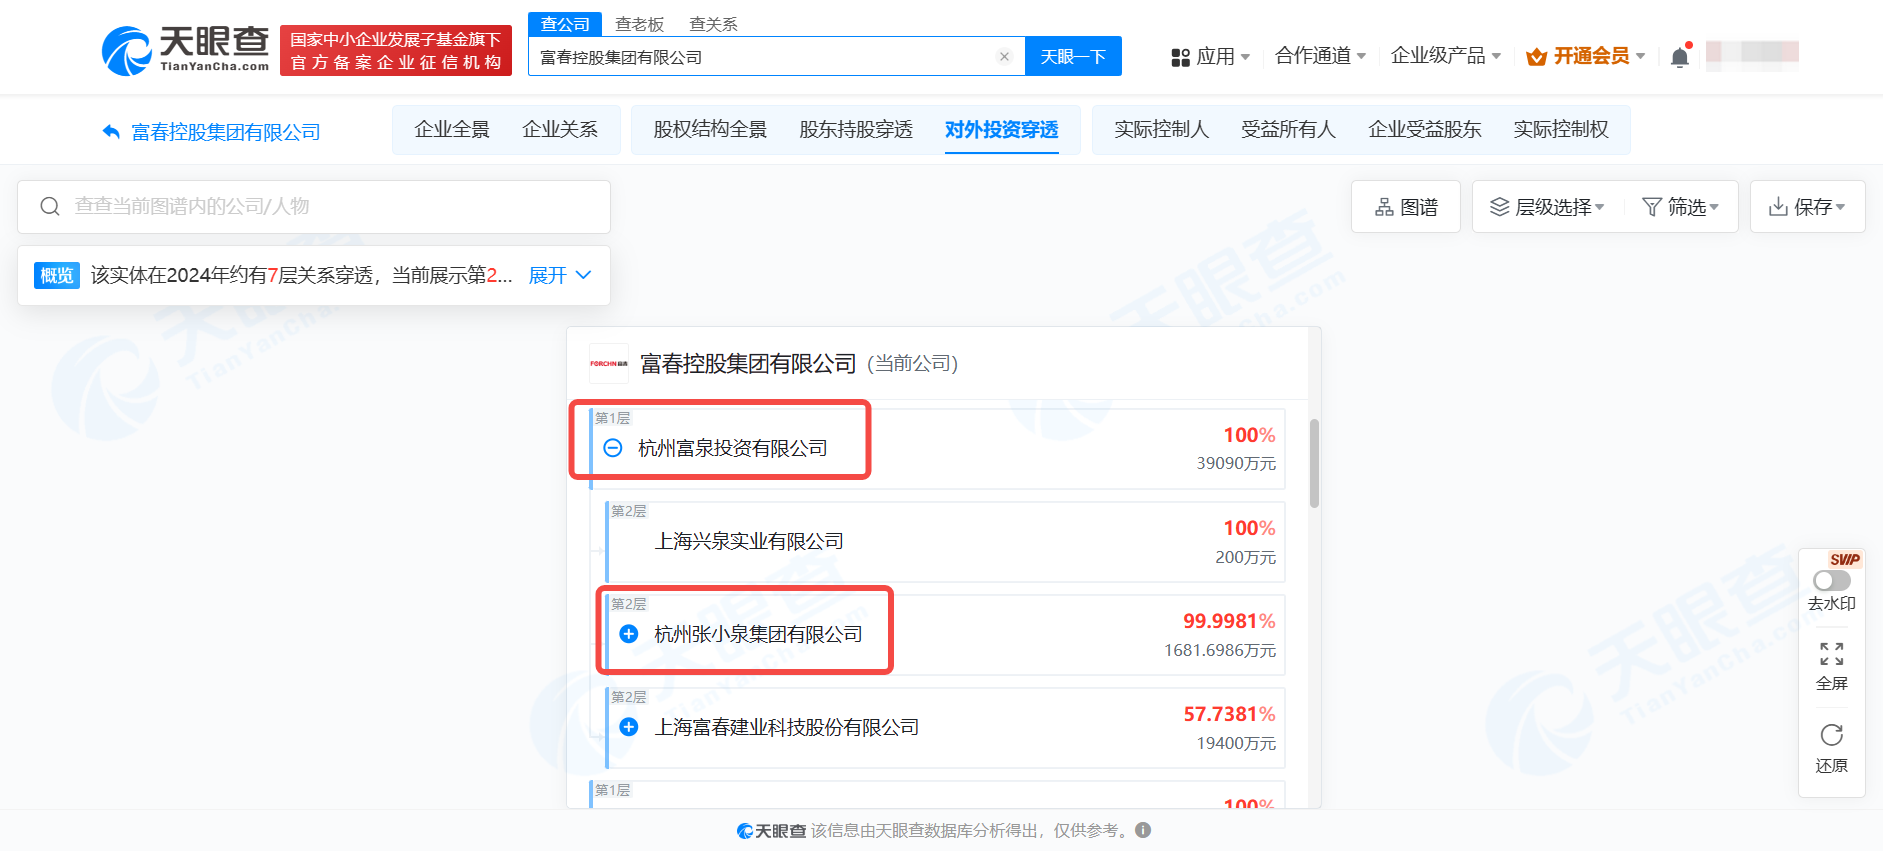The width and height of the screenshot is (1883, 851).
Task: Select the 对外投资穿透 tab
Action: [x=1002, y=130]
